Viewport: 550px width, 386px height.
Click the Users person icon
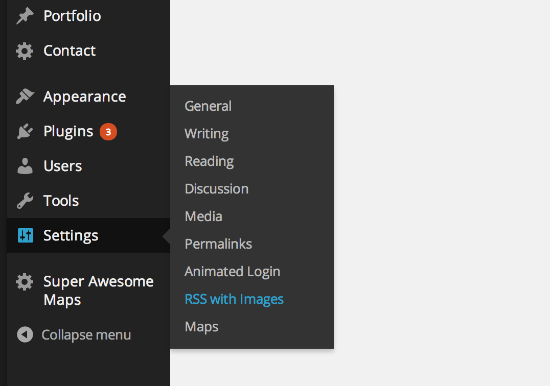(x=25, y=166)
